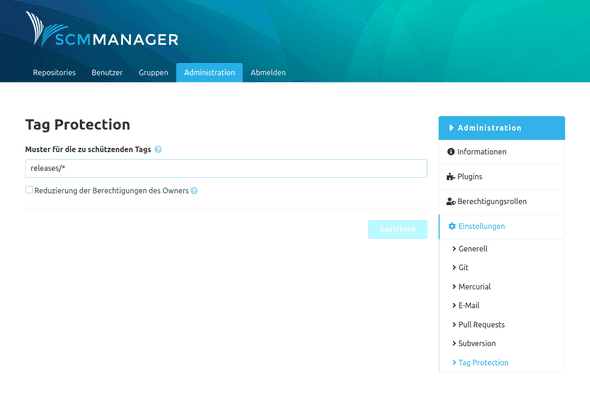The width and height of the screenshot is (590, 397).
Task: Go to Mercurial settings
Action: [474, 287]
